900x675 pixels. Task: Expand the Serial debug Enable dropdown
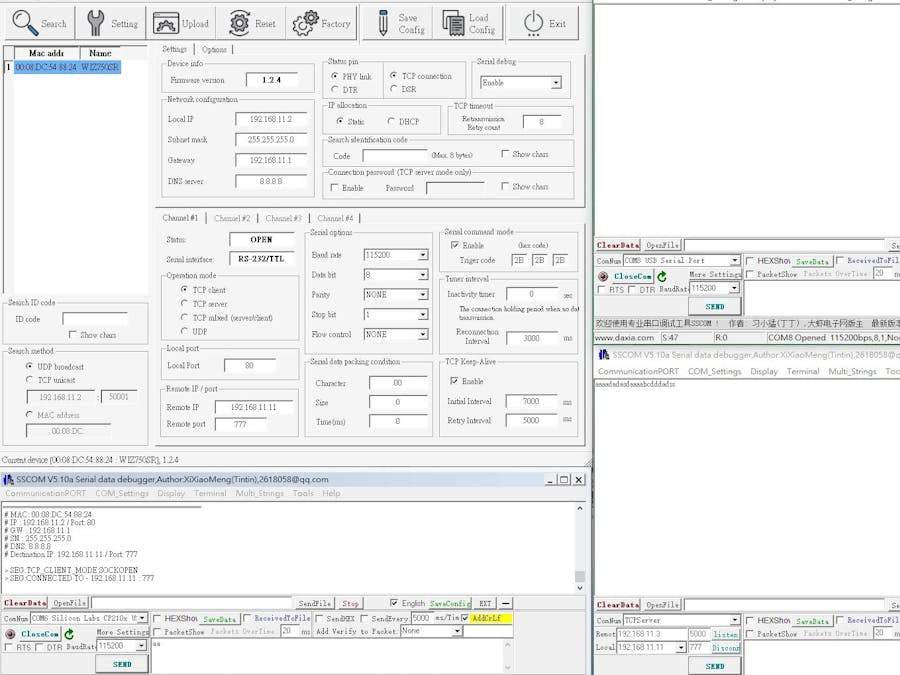click(555, 83)
